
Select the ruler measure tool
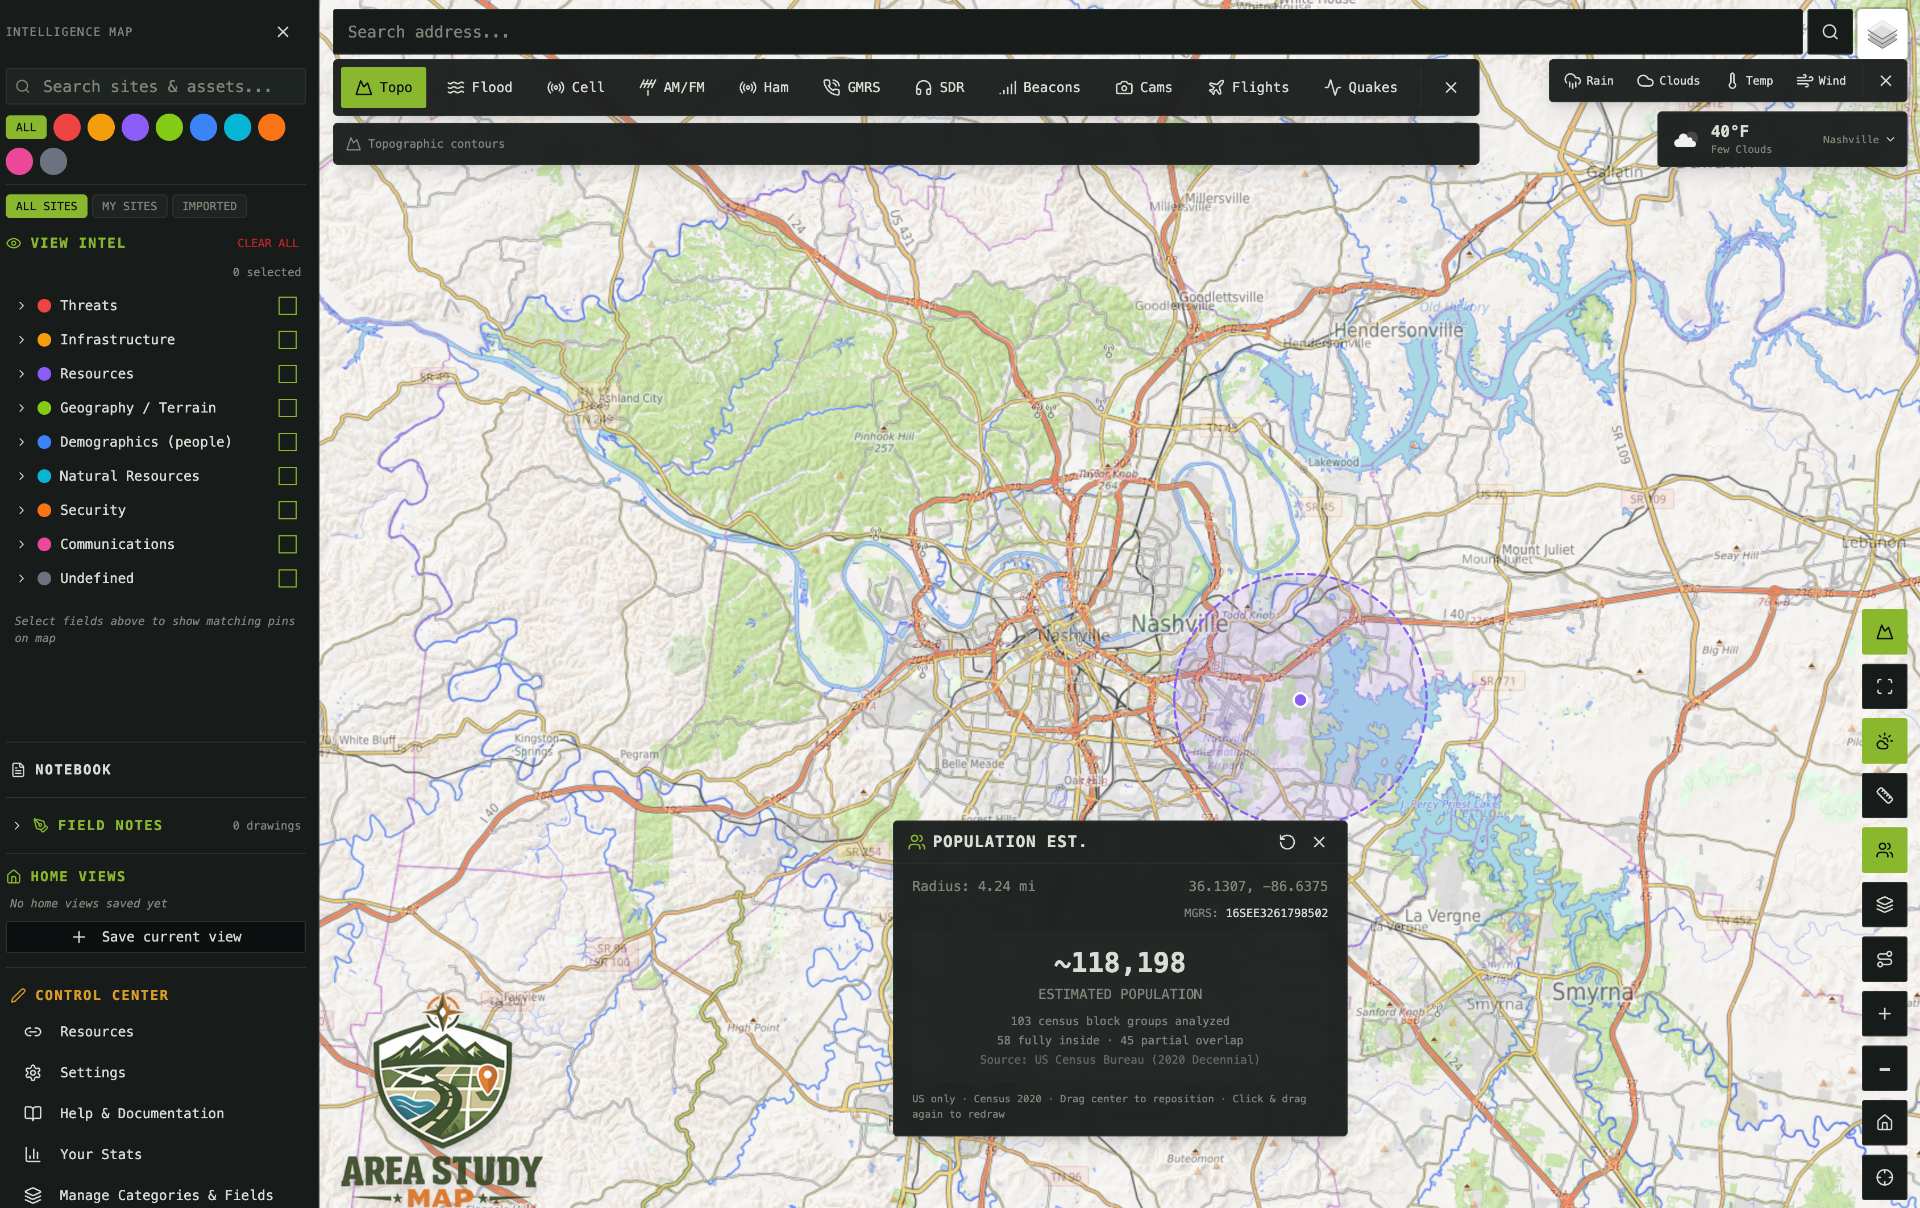1884,795
